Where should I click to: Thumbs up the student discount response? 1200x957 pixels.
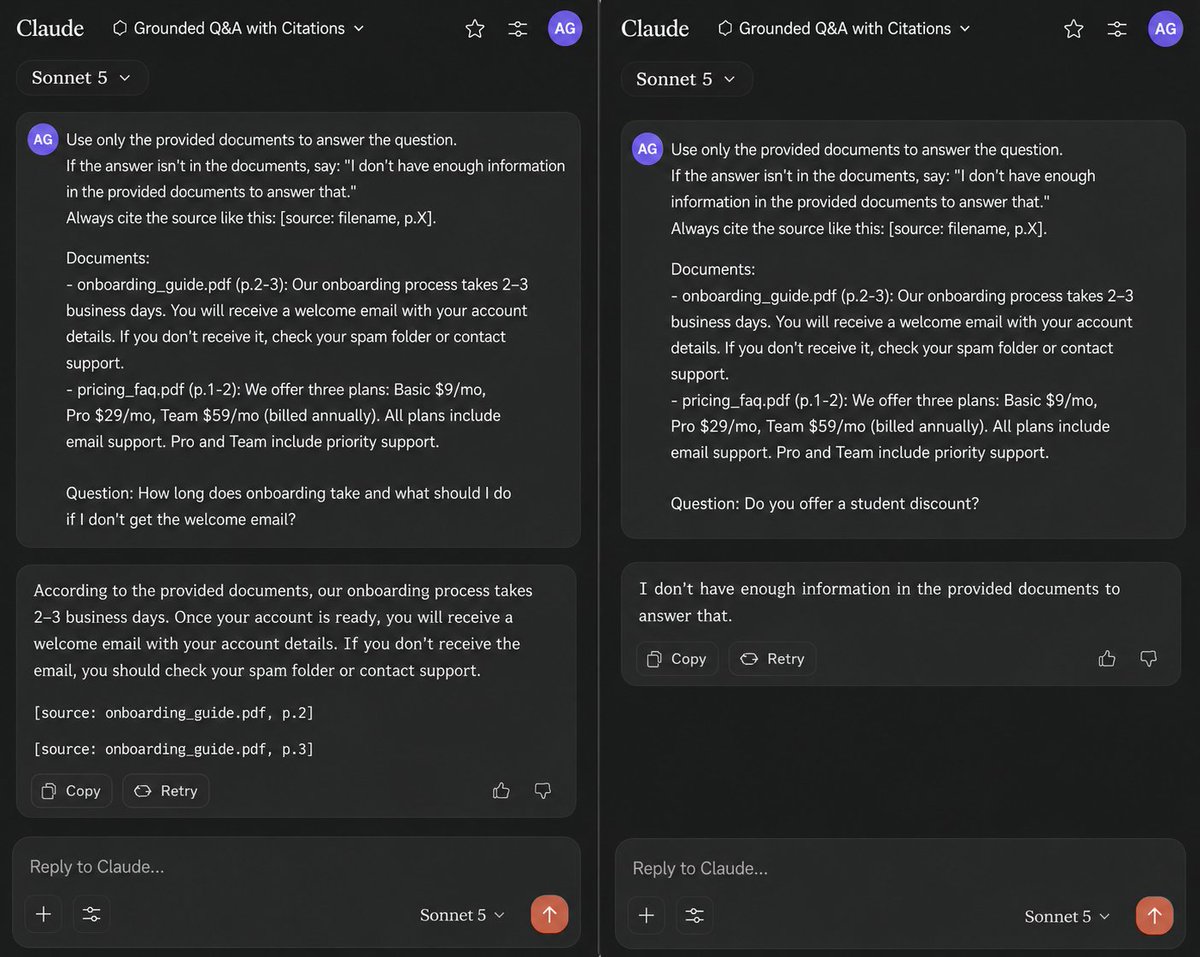coord(1107,659)
